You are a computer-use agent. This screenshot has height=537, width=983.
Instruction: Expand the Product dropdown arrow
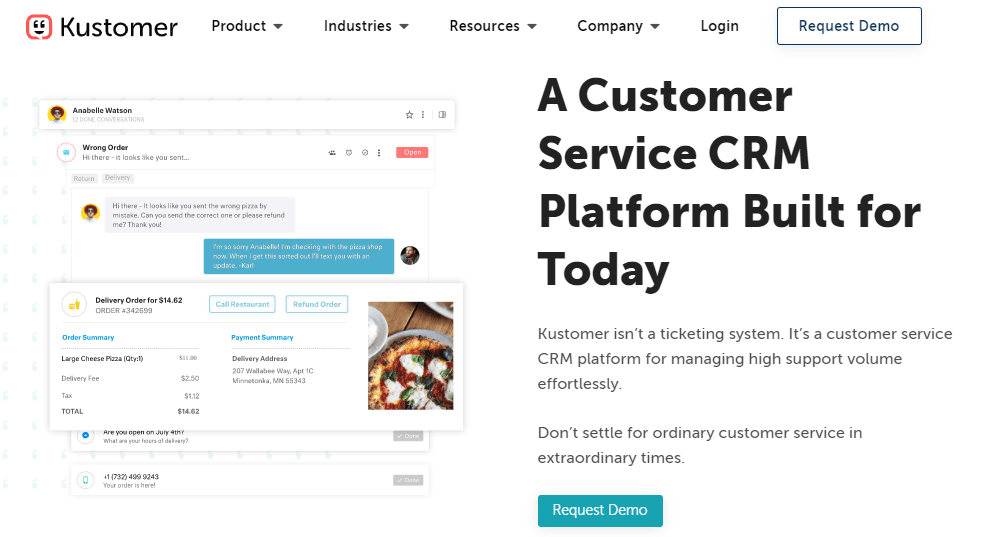tap(278, 27)
